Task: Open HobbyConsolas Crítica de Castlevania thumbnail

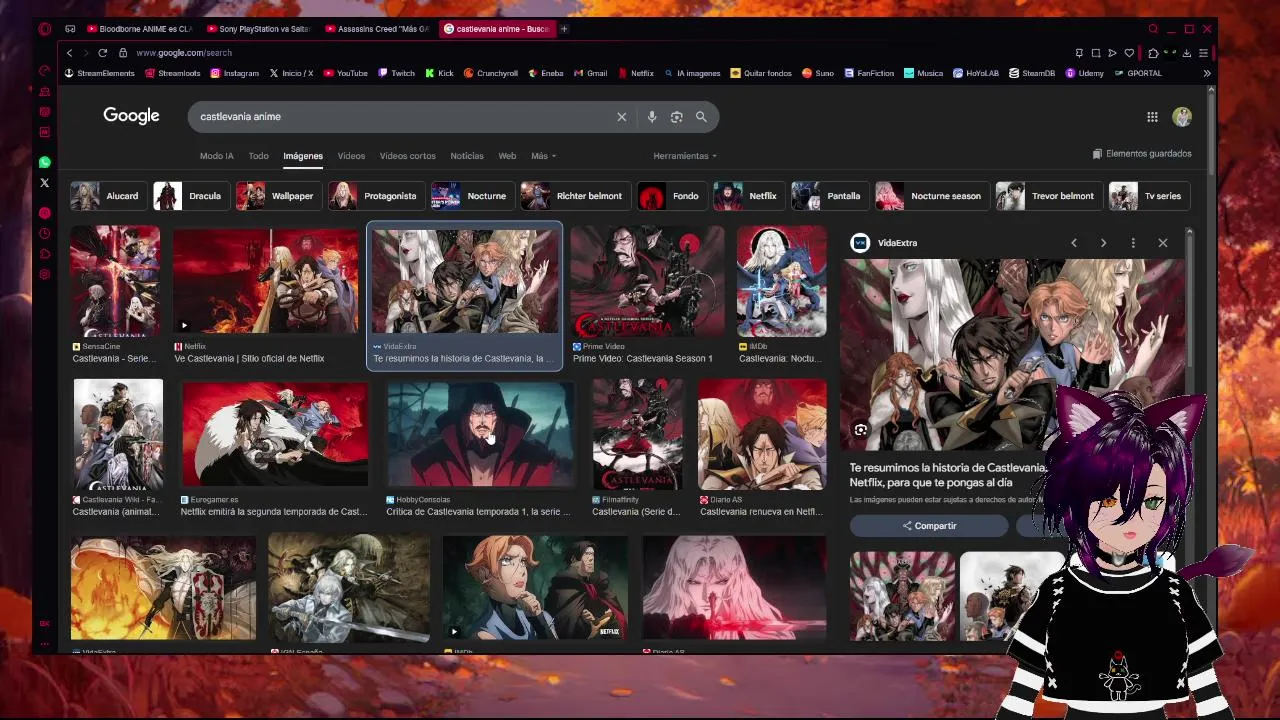Action: (480, 435)
